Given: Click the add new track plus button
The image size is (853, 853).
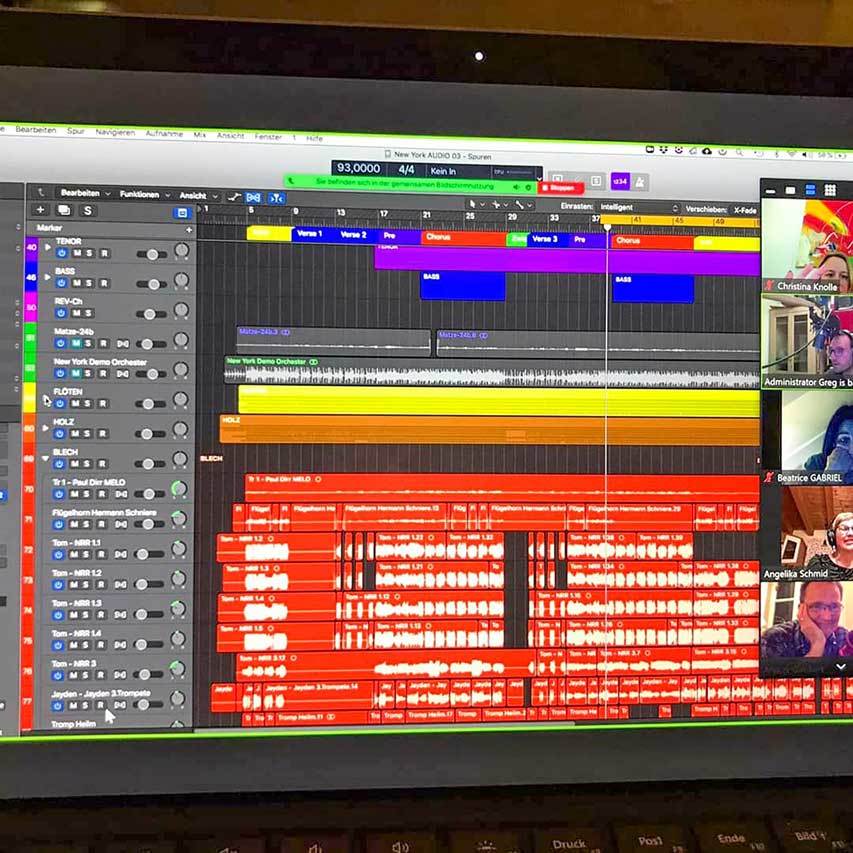Looking at the screenshot, I should (40, 210).
